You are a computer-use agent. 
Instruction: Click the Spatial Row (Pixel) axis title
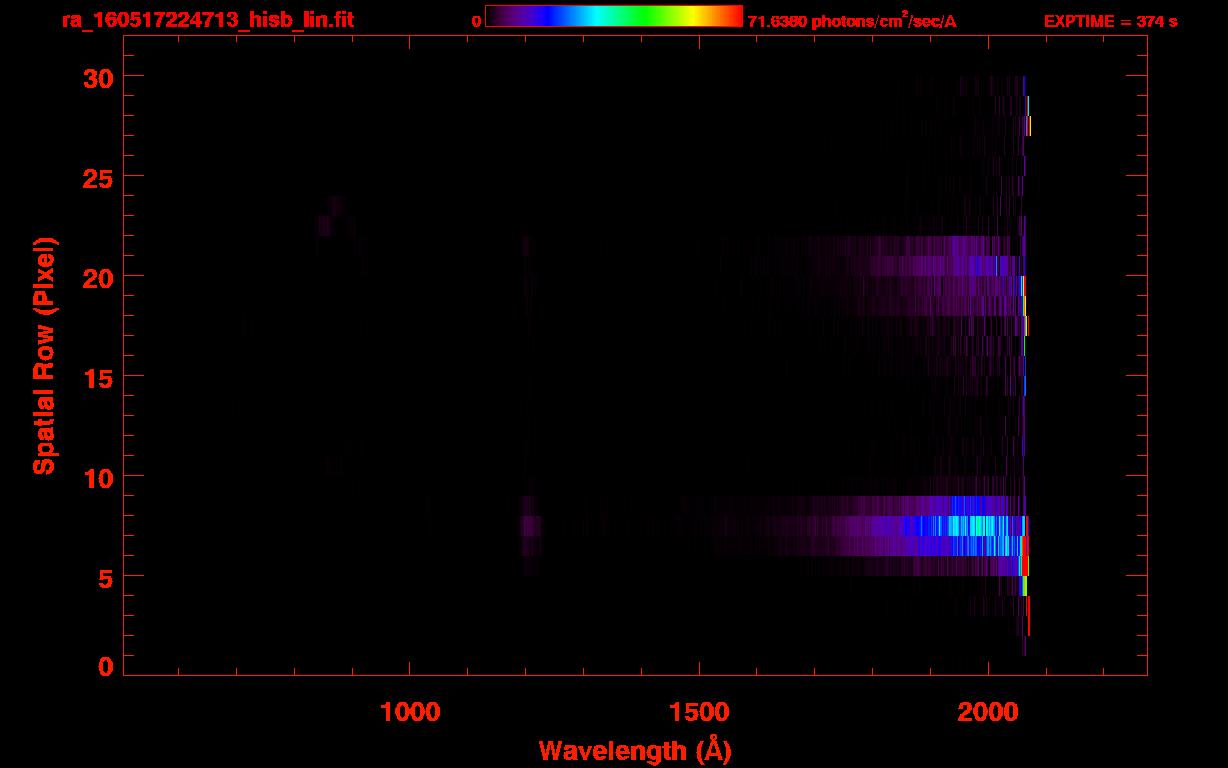click(x=44, y=355)
